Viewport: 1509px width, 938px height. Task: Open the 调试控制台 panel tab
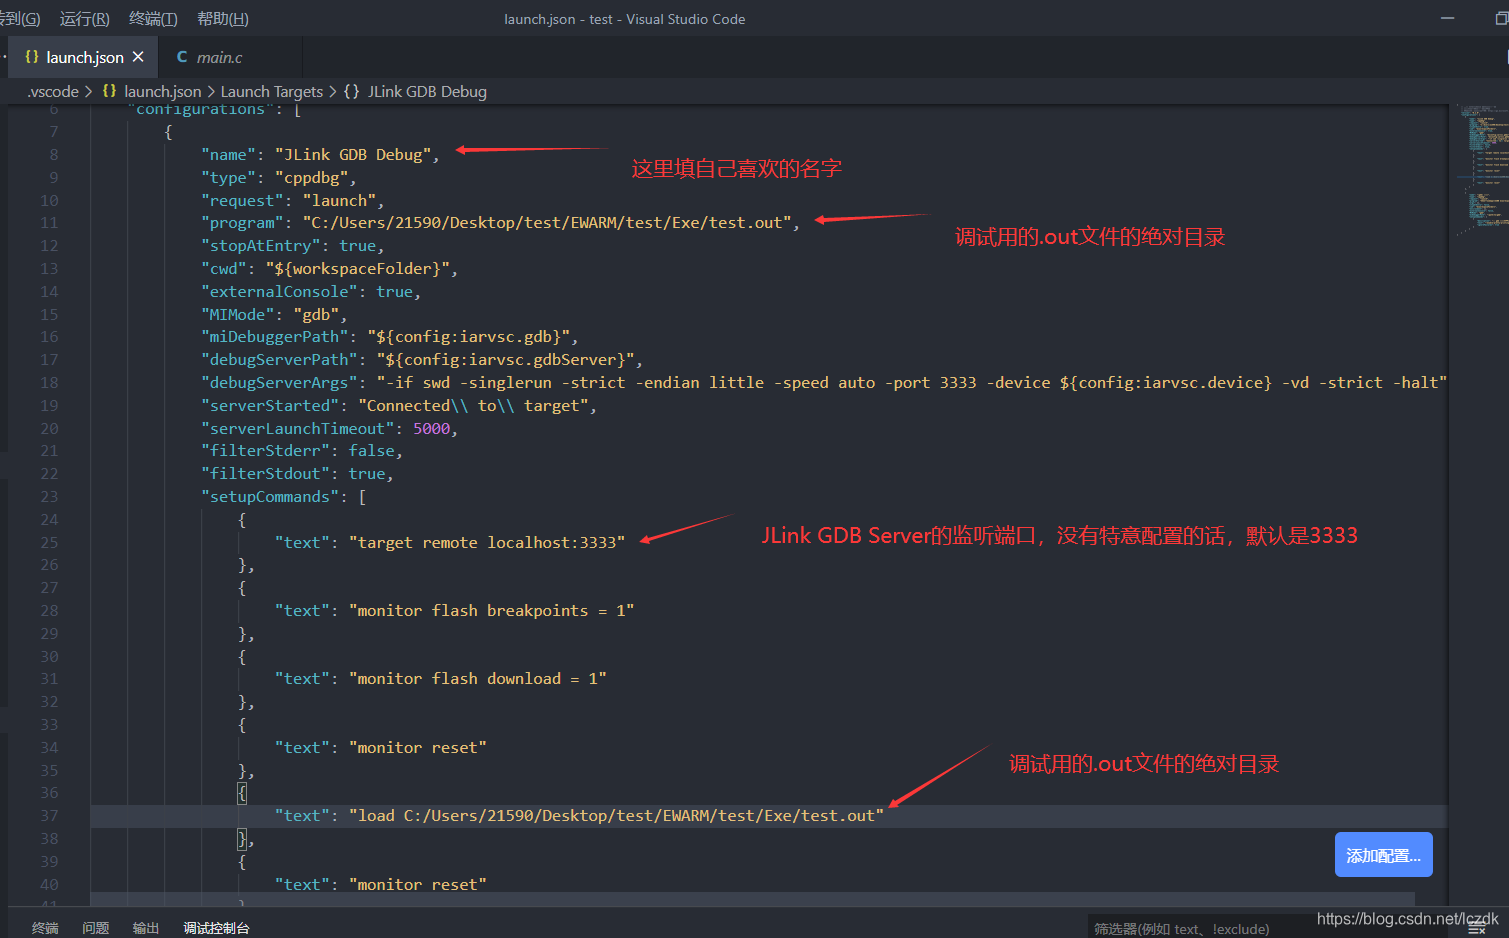[x=215, y=927]
